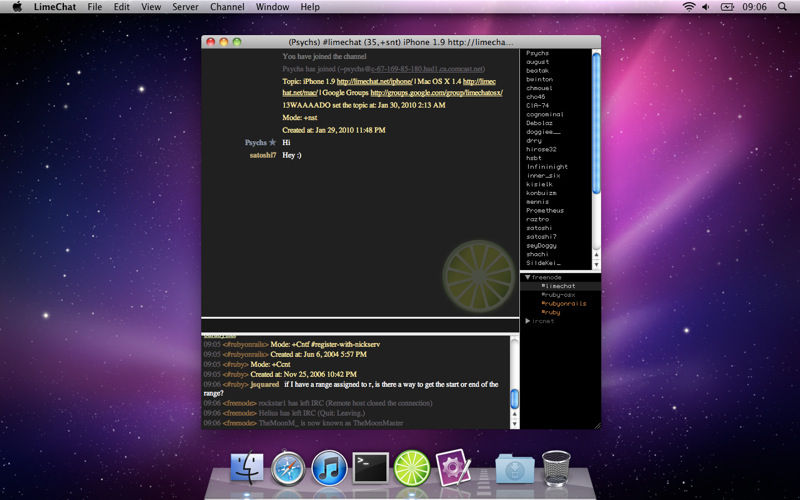800x500 pixels.
Task: Select user inner_six in member list
Action: [x=543, y=176]
